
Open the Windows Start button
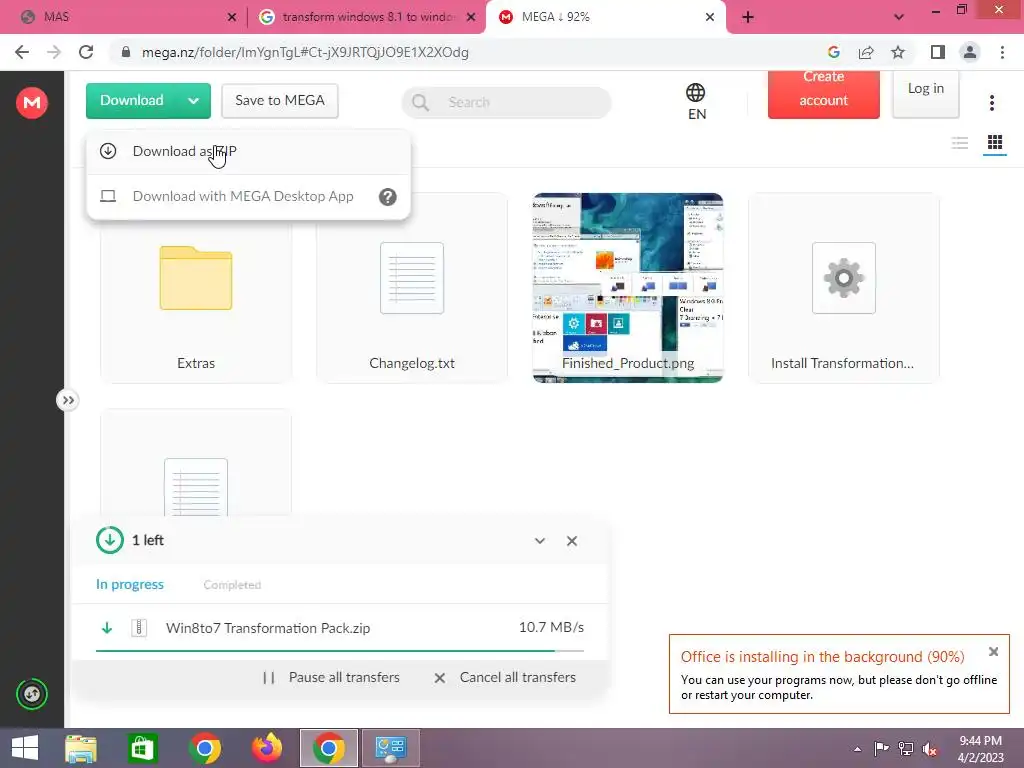coord(25,748)
